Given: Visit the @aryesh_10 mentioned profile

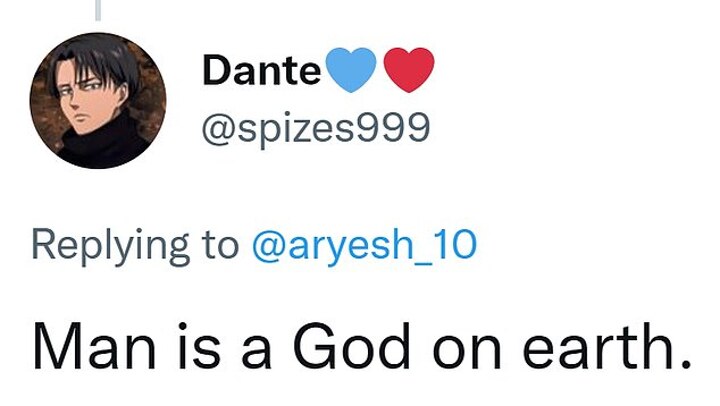Looking at the screenshot, I should coord(364,244).
